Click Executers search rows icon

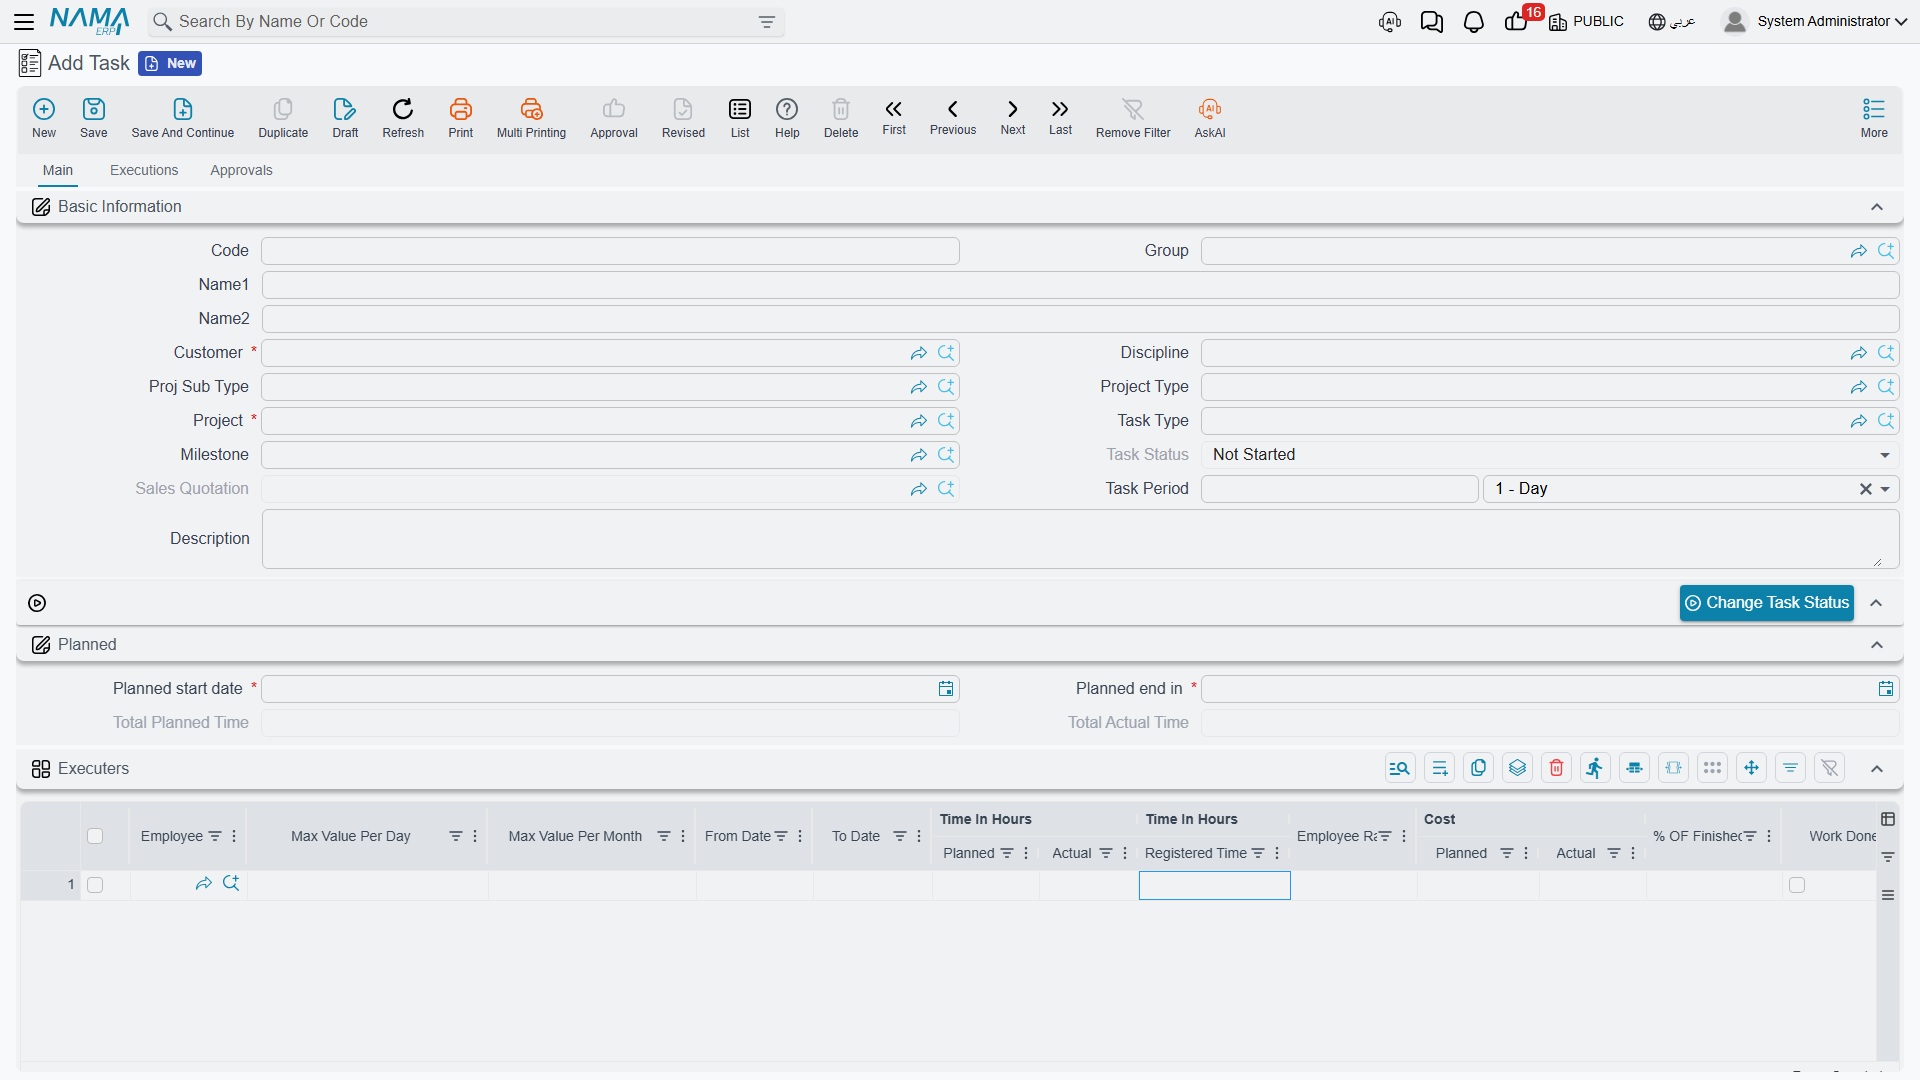click(1400, 768)
